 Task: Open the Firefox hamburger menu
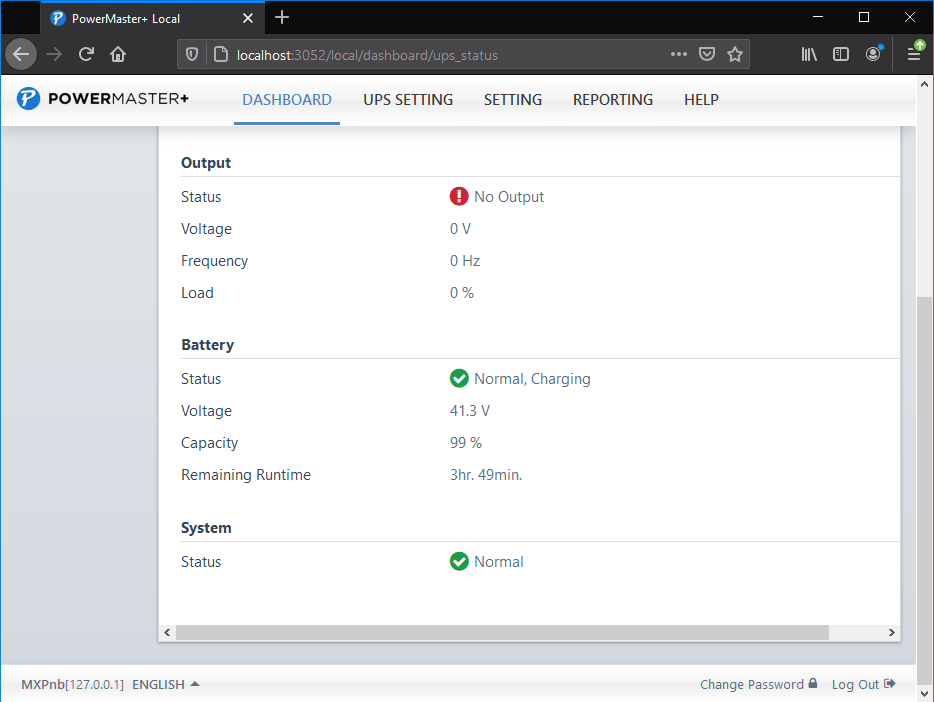[x=914, y=55]
